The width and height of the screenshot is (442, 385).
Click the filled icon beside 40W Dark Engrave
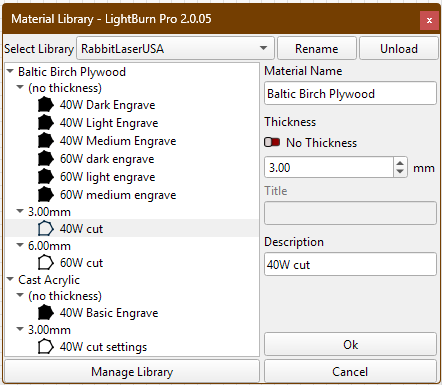tap(46, 105)
